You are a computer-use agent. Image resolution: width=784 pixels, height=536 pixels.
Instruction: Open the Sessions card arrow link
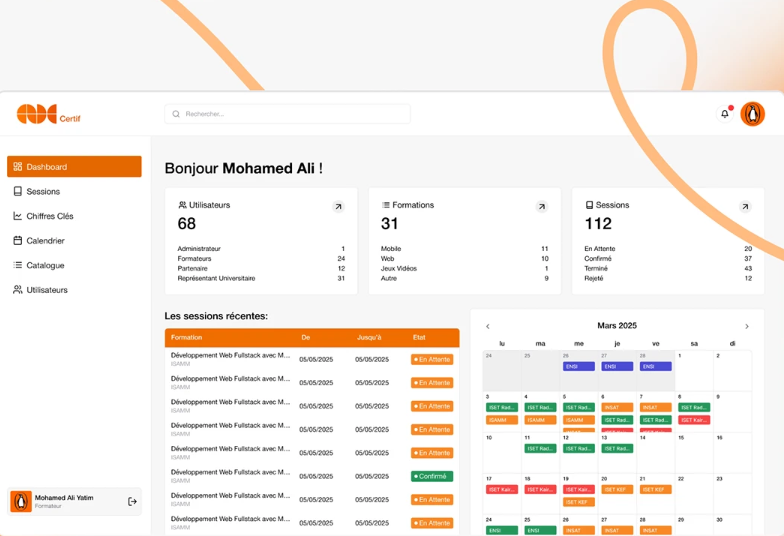(745, 206)
